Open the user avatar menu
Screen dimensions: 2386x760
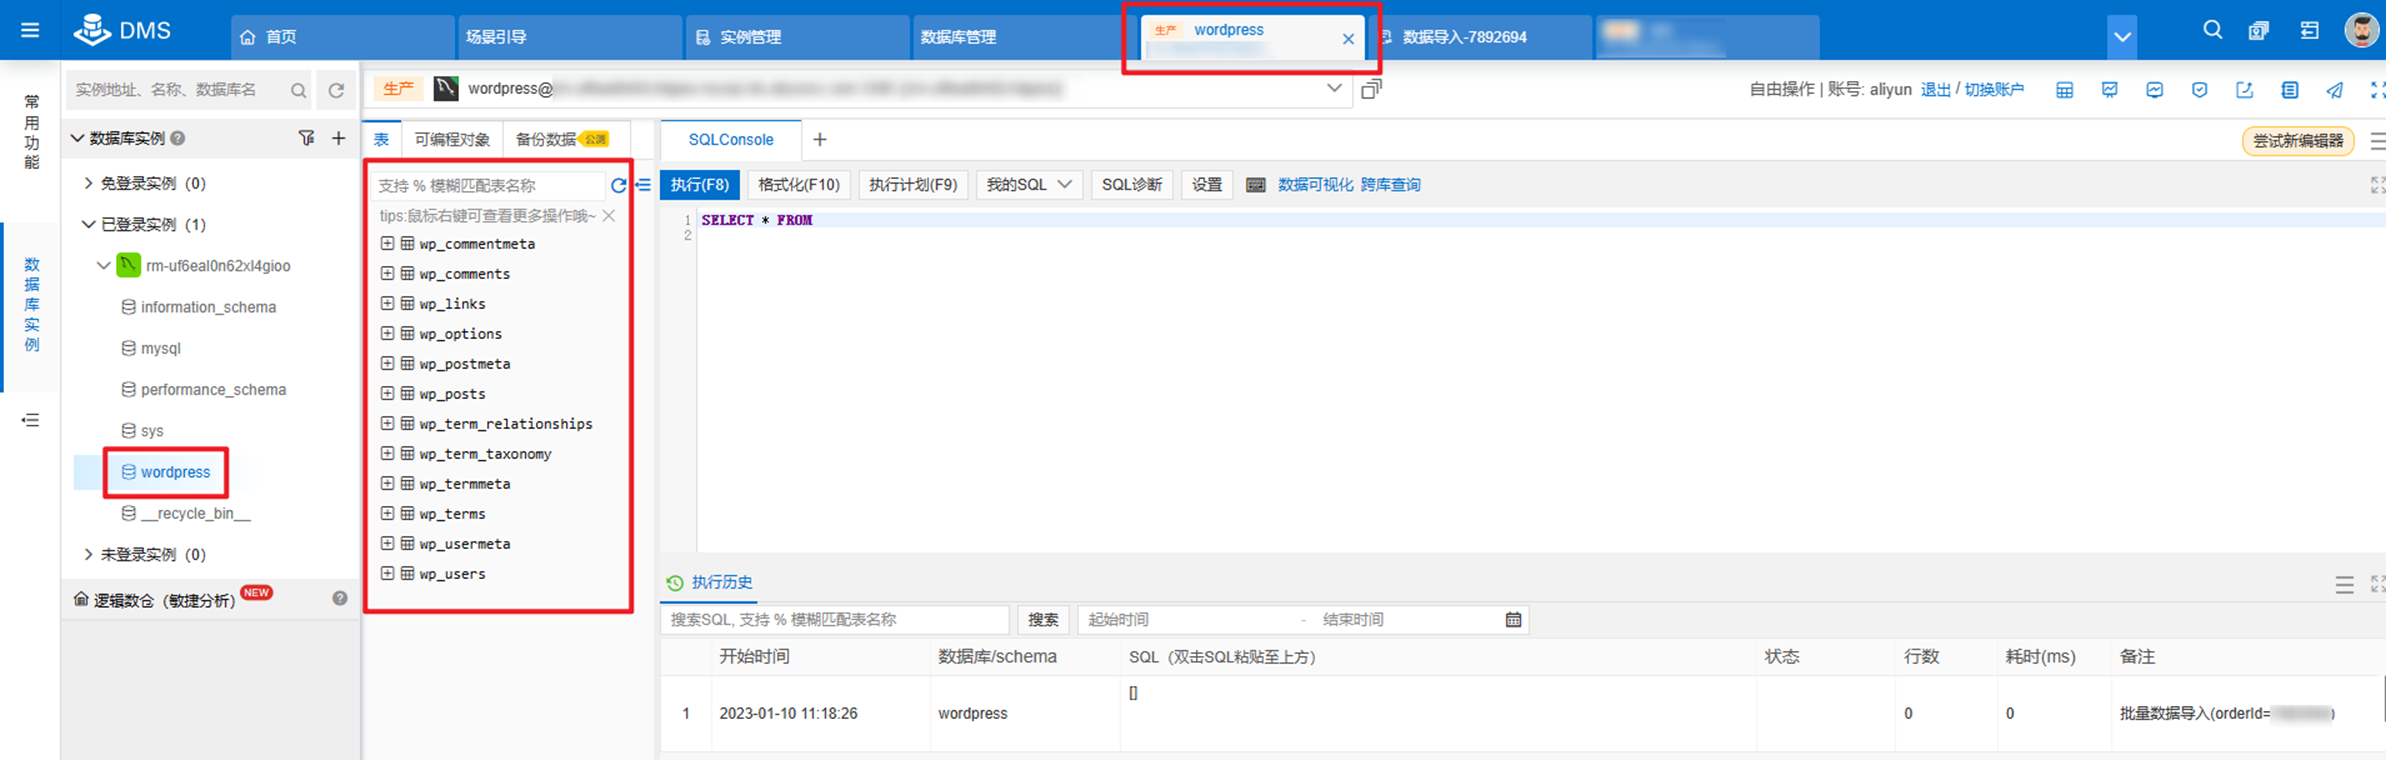(x=2362, y=30)
